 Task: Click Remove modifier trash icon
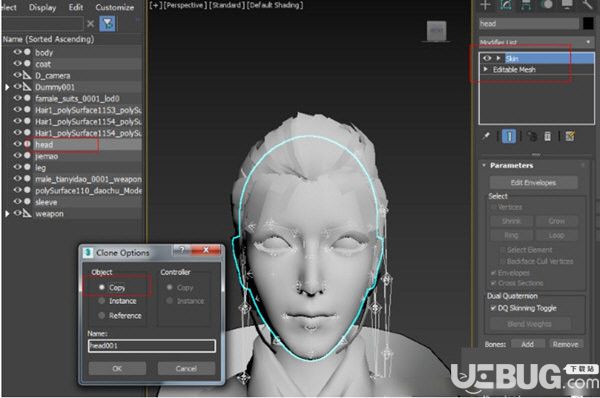pyautogui.click(x=548, y=136)
